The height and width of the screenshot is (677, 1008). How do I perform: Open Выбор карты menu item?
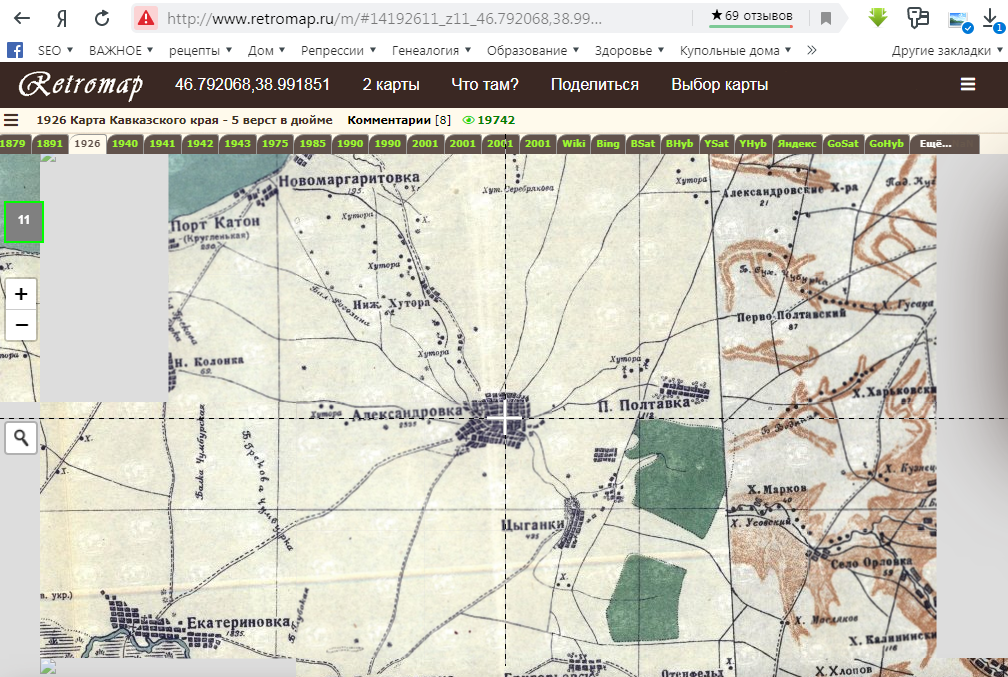719,85
